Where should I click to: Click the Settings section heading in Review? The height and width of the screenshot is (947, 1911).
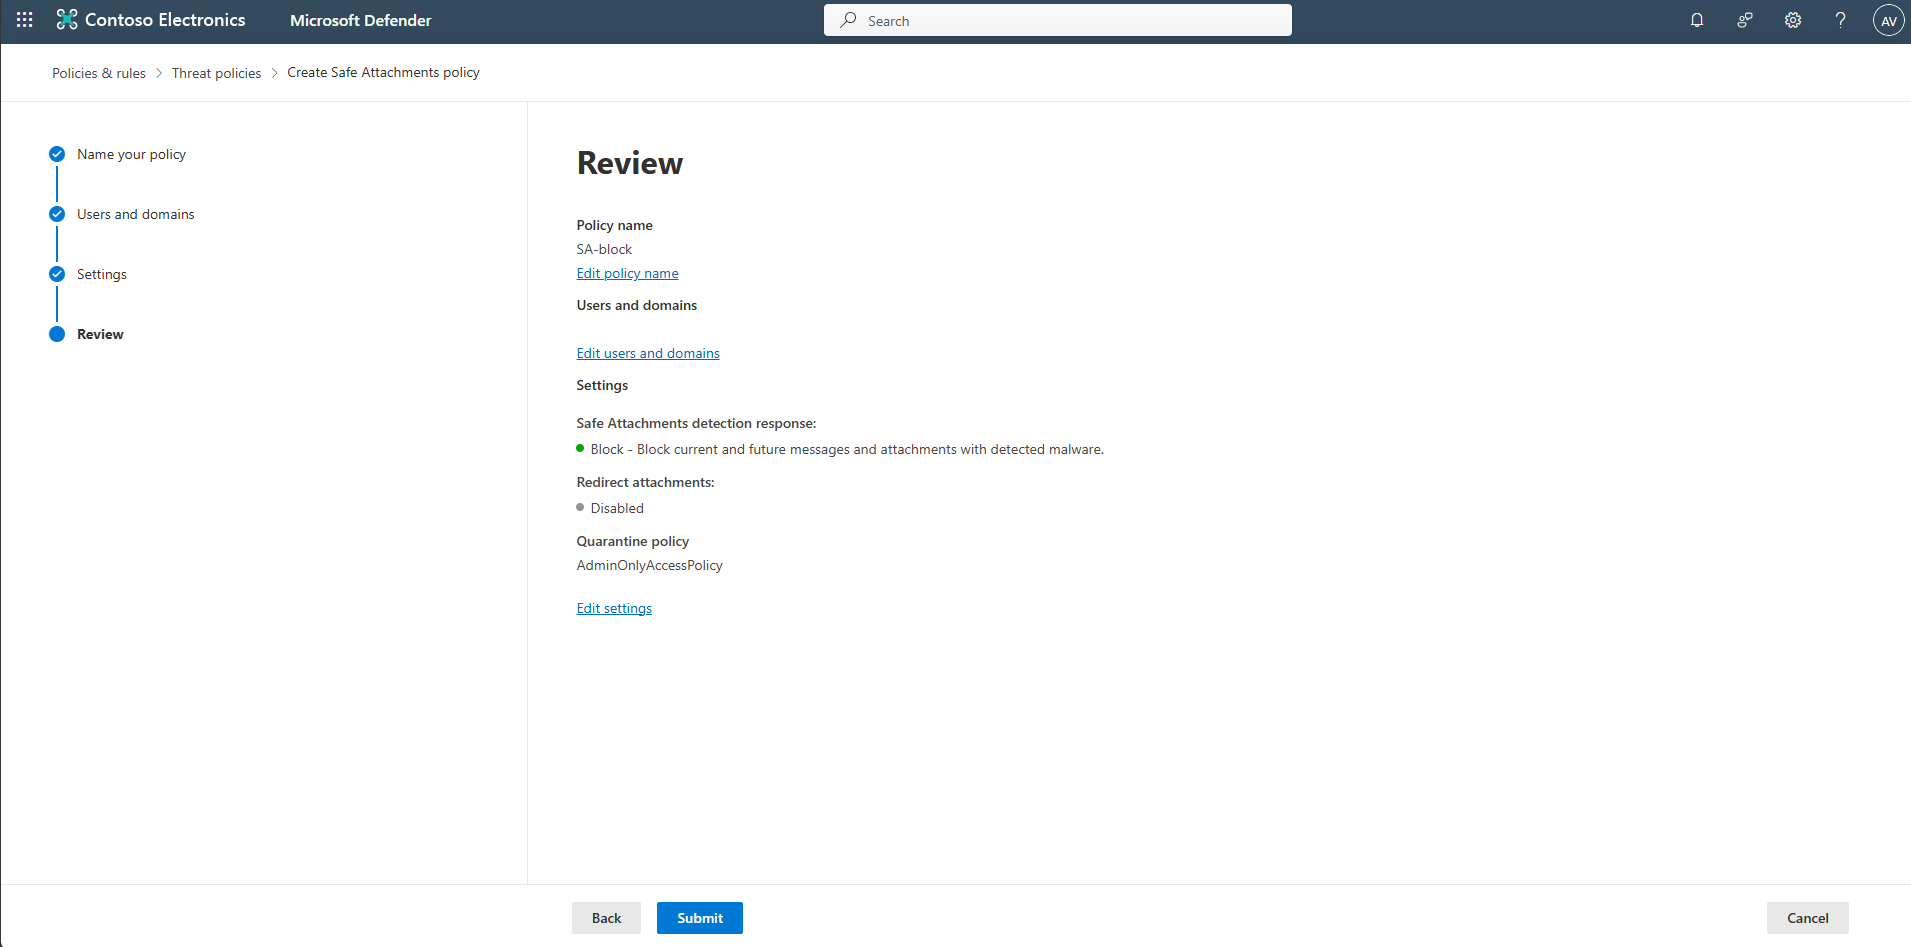[x=602, y=385]
